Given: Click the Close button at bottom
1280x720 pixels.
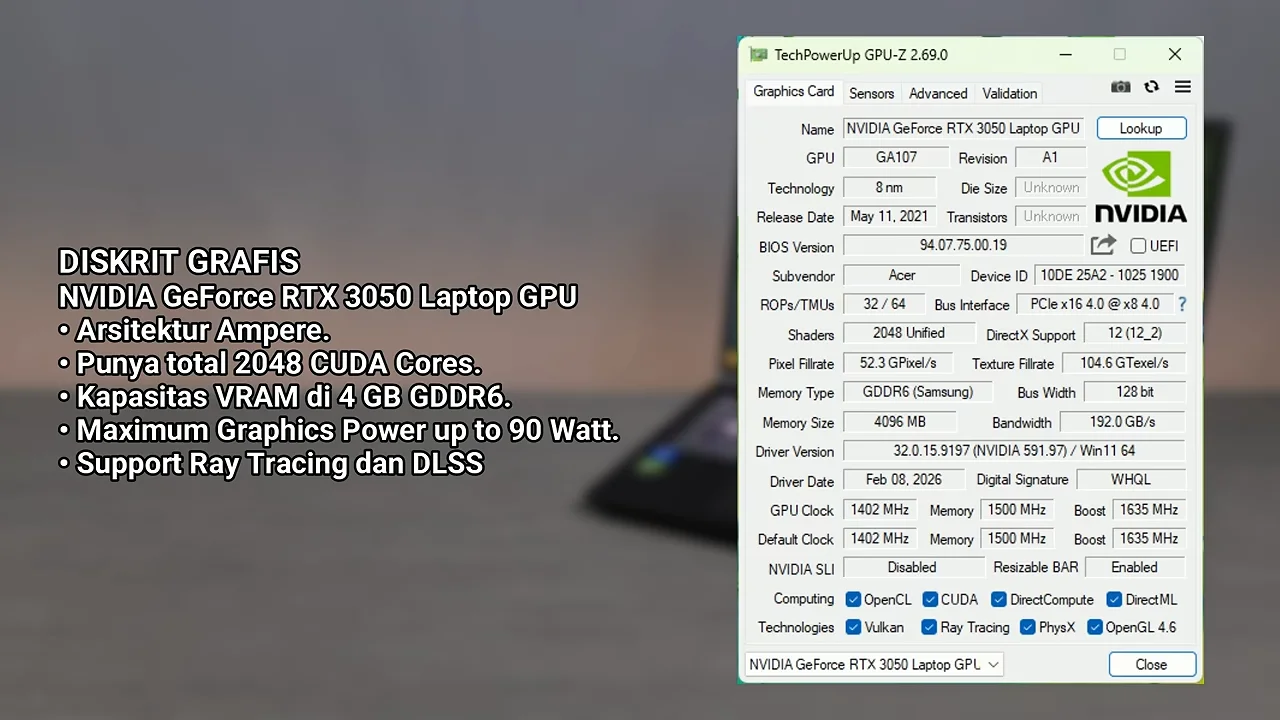Looking at the screenshot, I should 1151,664.
